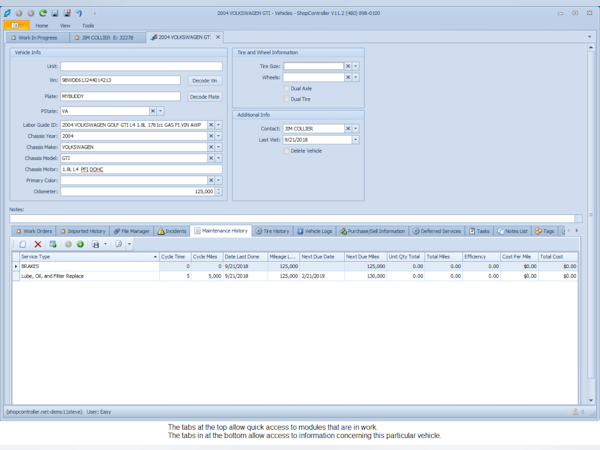Click the Odometer spinner arrows
The image size is (600, 450).
click(x=218, y=191)
